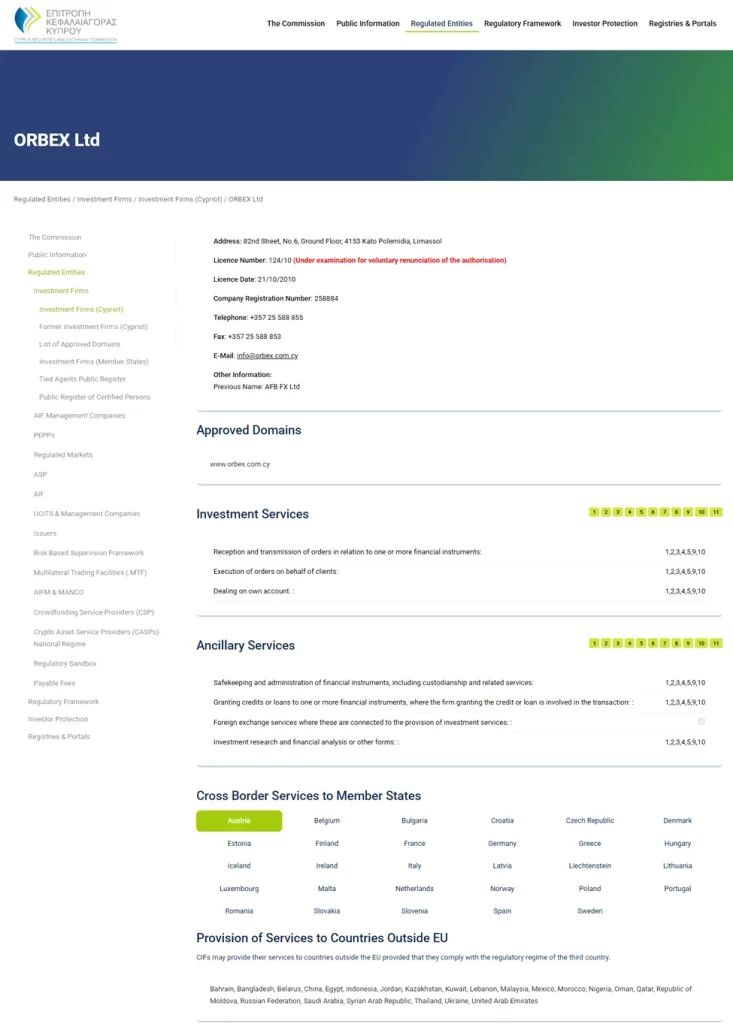This screenshot has width=733, height=1024.
Task: Open Crypto Asset Service Providers (CASPs) sidebar item
Action: pos(97,638)
